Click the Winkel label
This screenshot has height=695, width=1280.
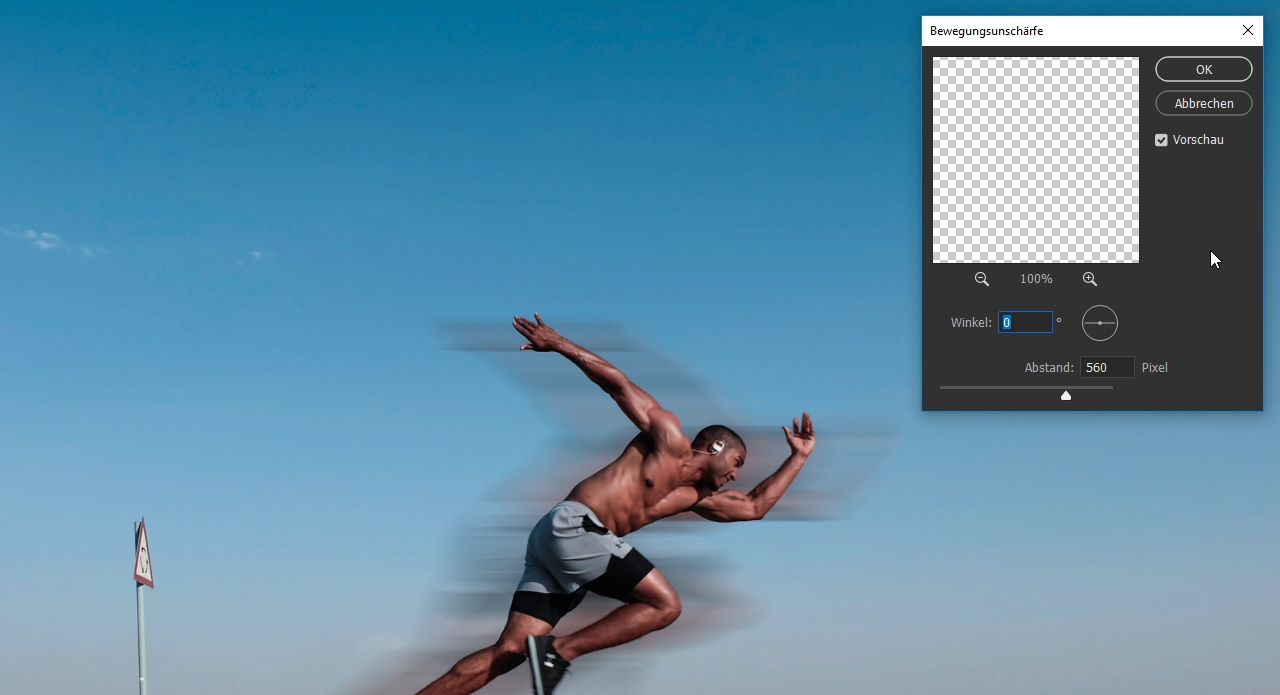pos(971,323)
